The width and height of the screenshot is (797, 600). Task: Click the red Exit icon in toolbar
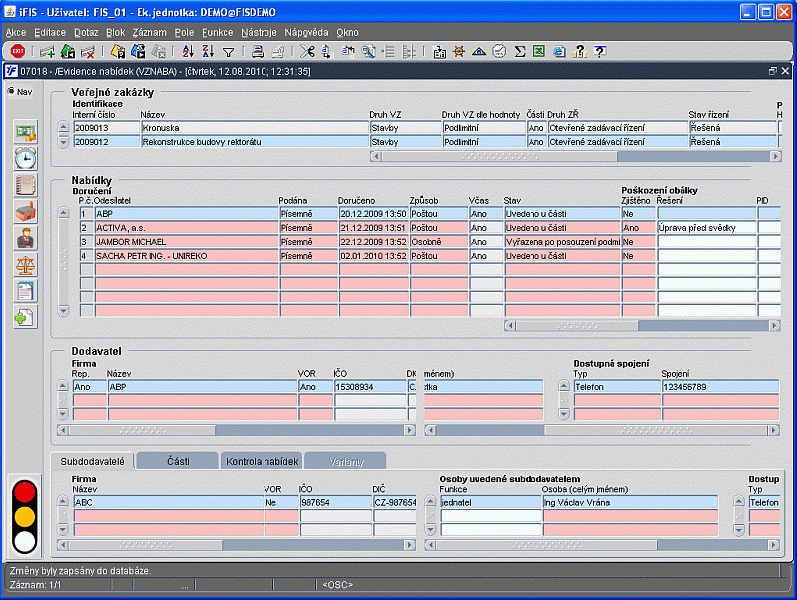tap(18, 51)
